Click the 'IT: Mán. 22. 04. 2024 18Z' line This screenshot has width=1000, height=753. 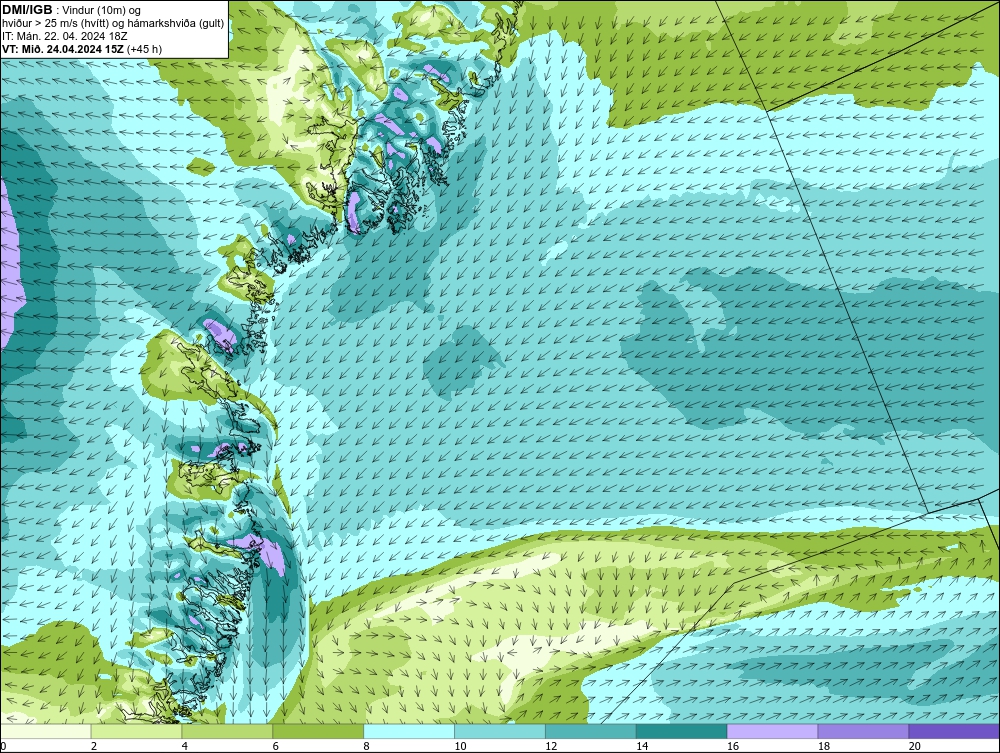click(64, 36)
